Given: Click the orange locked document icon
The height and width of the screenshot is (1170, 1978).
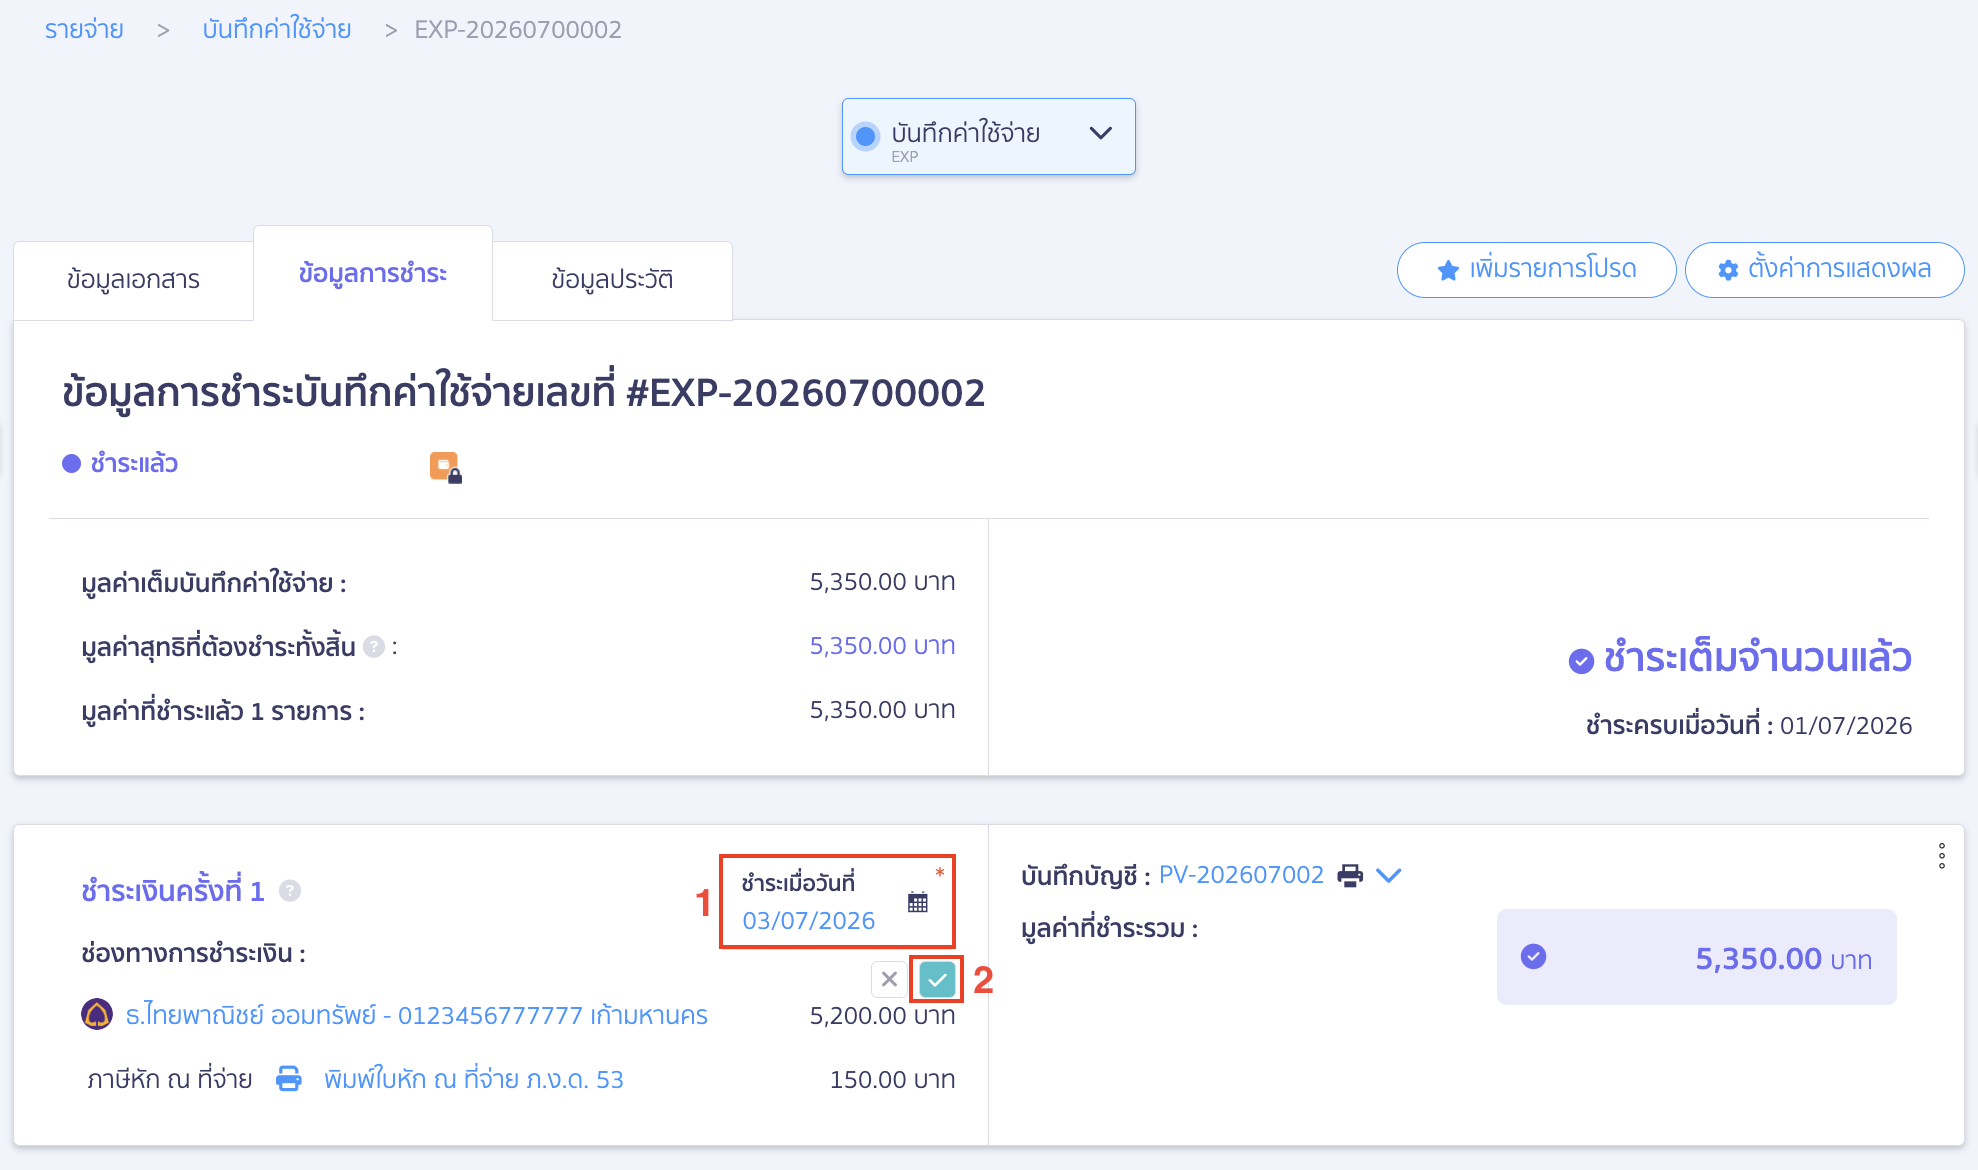Looking at the screenshot, I should 445,467.
